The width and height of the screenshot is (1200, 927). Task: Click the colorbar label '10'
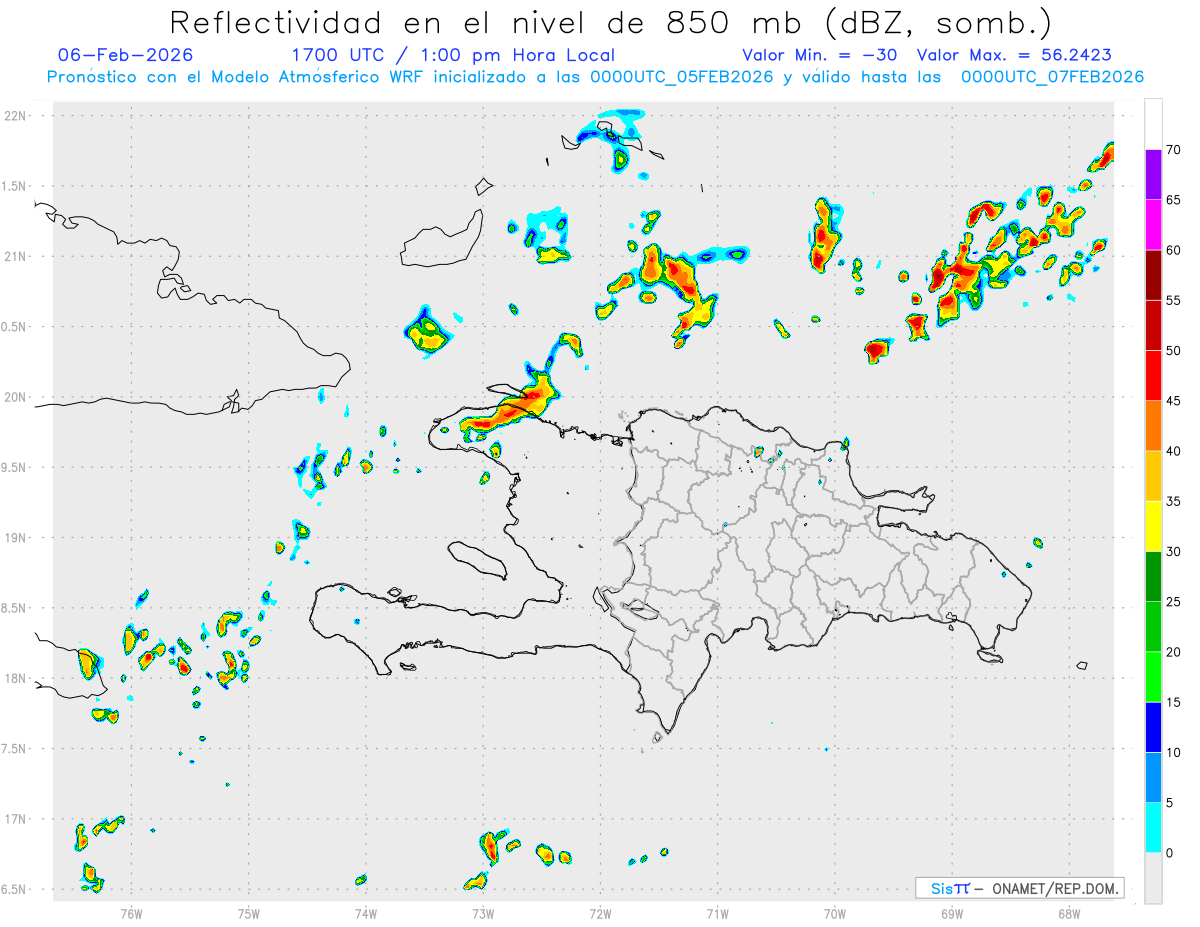point(1173,752)
